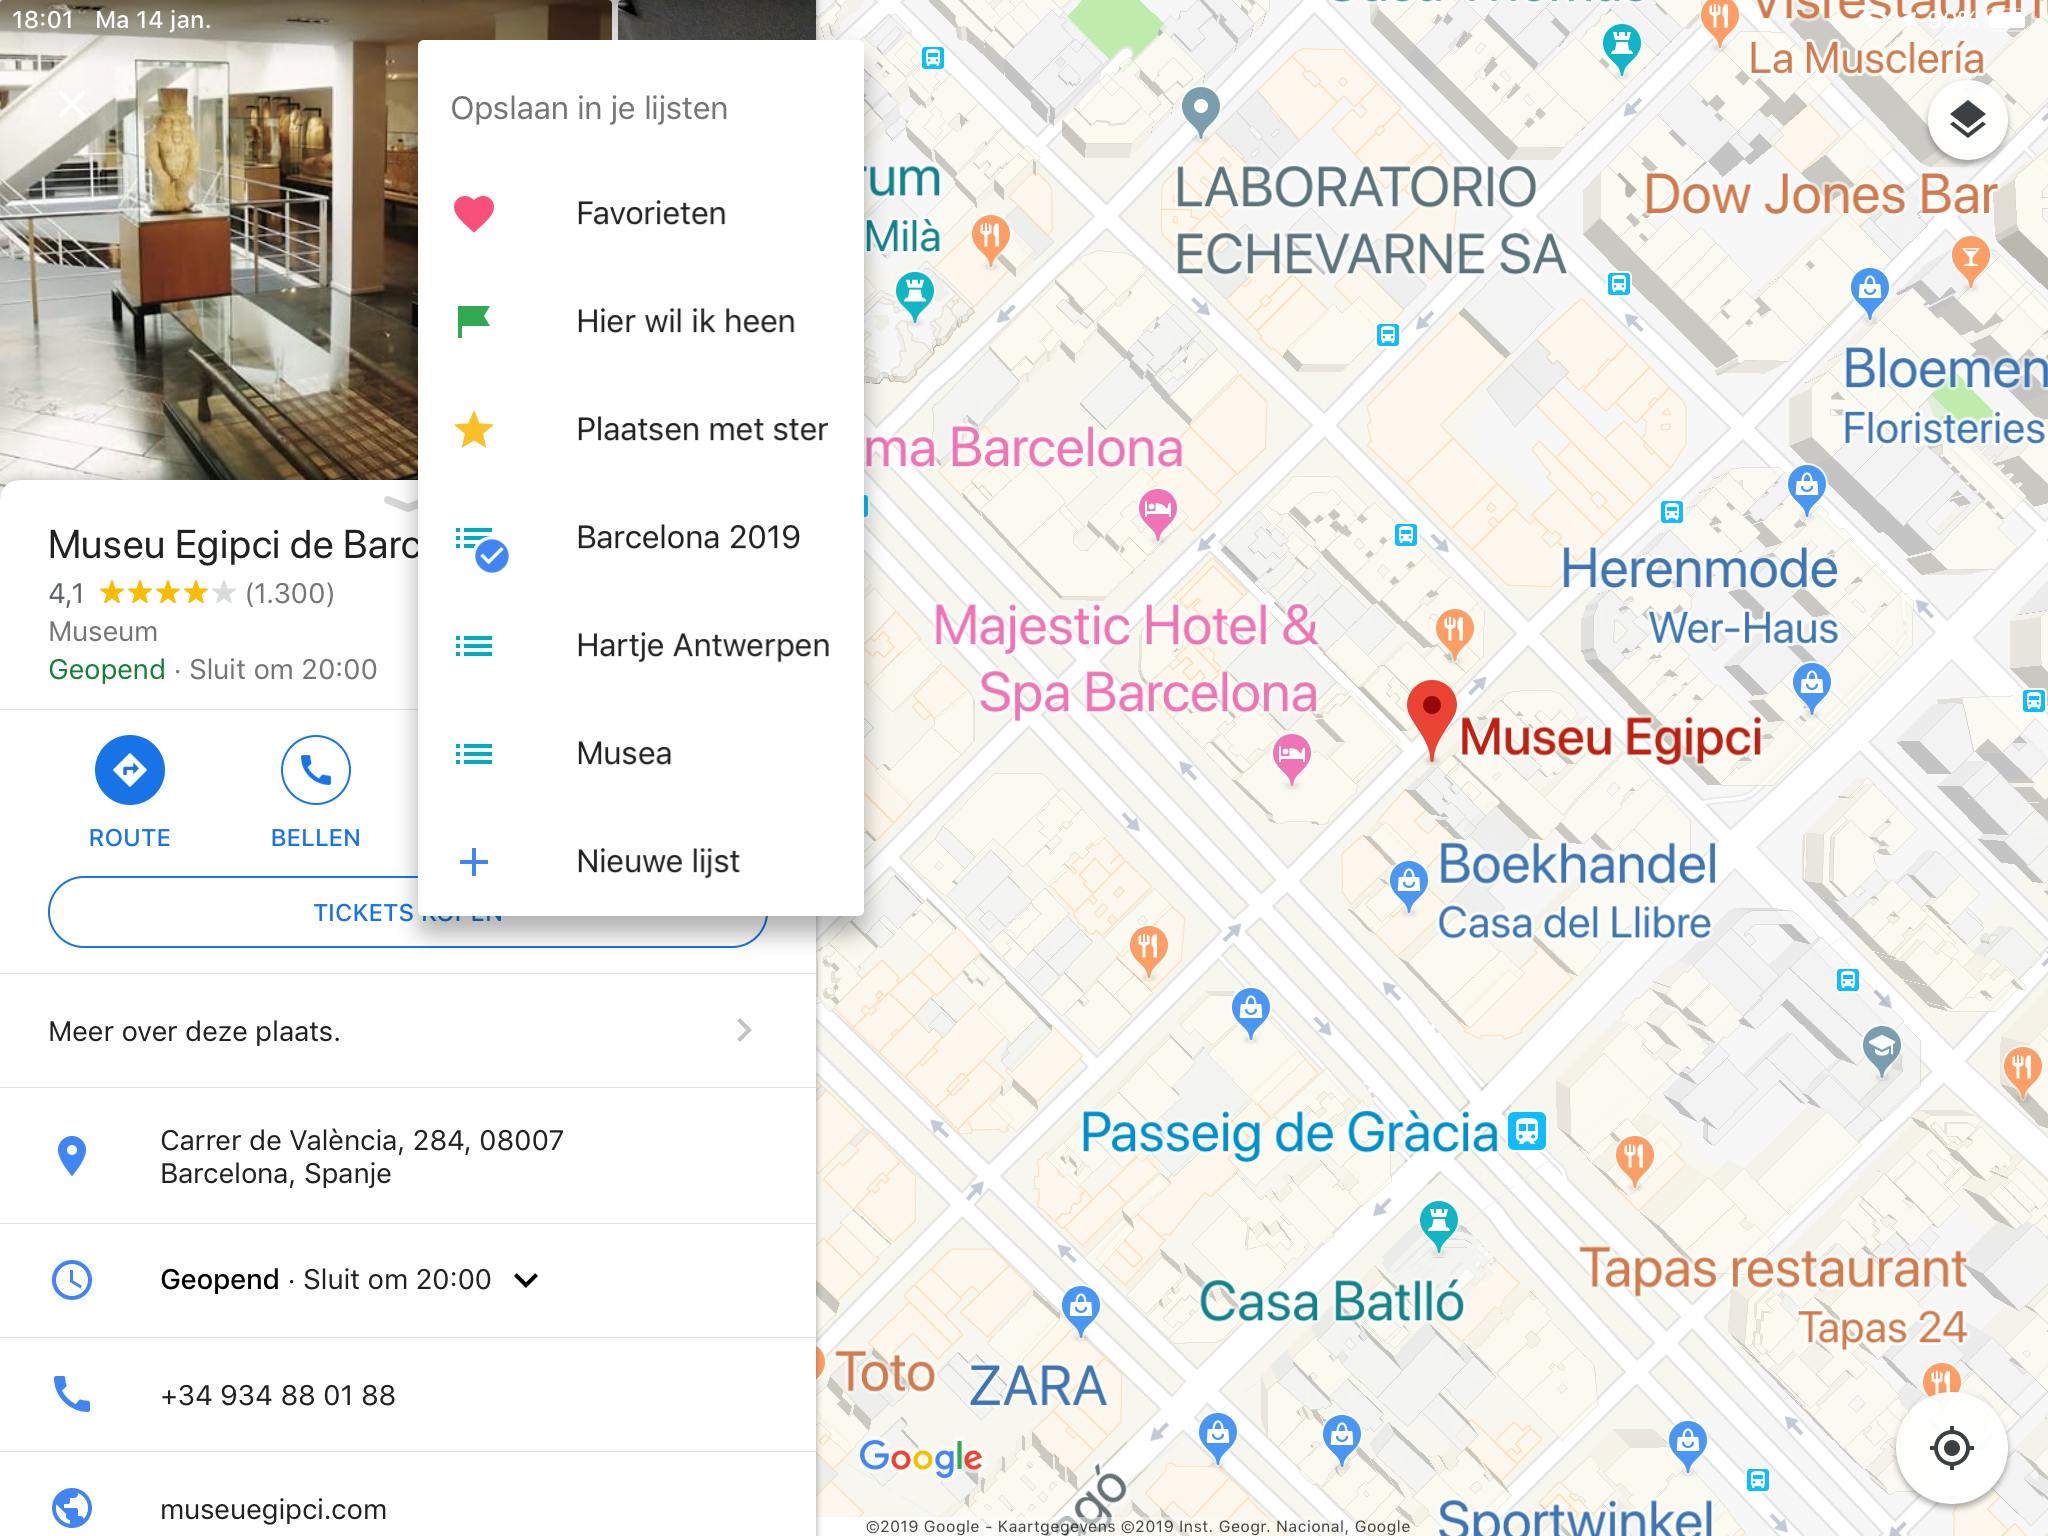Add place to Hartje Antwerpen list
This screenshot has height=1536, width=2048.
click(x=641, y=646)
